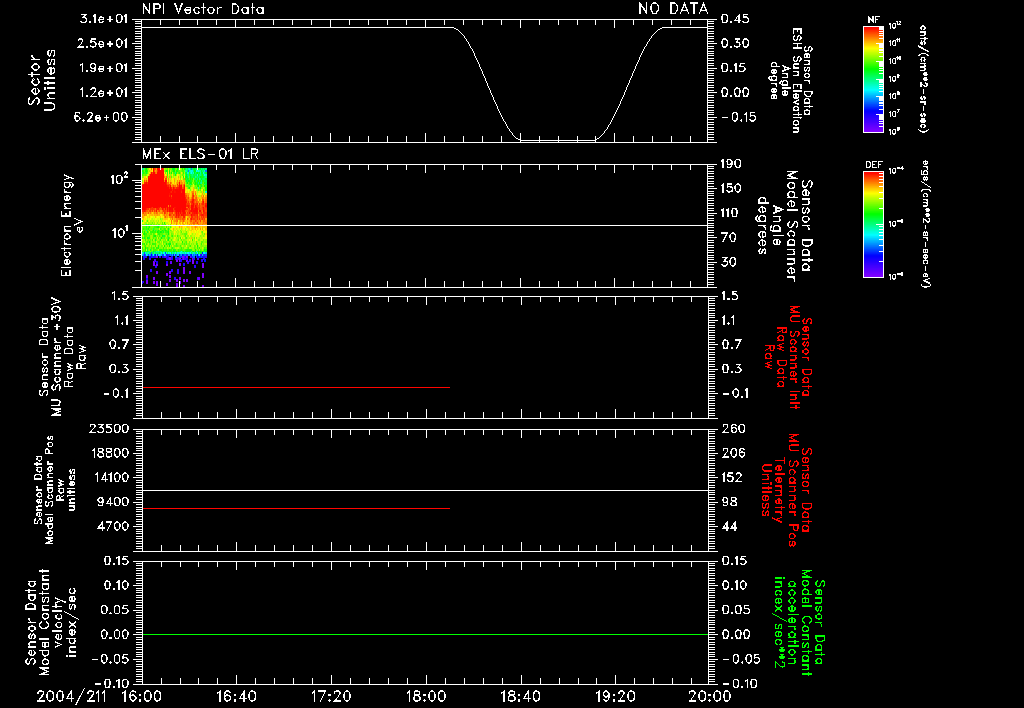Click the "190" scanner angle axis value

click(731, 164)
